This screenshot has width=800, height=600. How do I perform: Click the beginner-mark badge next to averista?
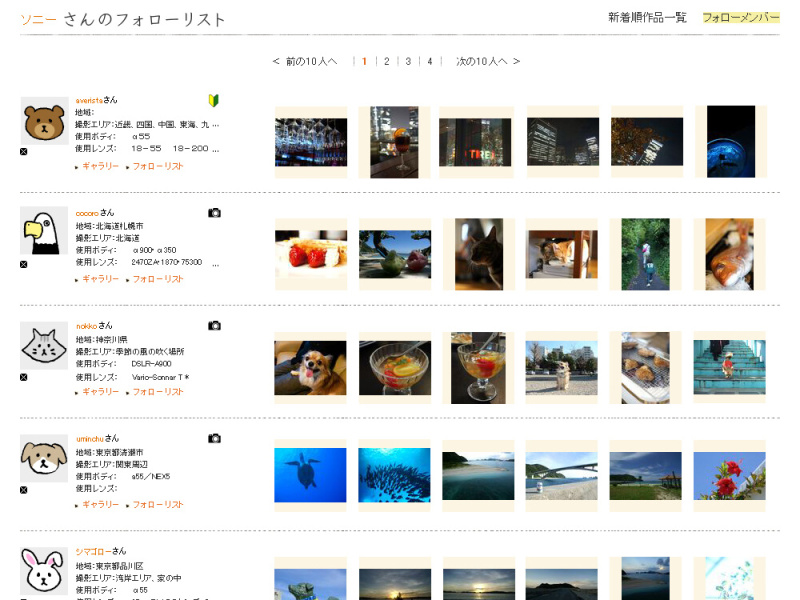click(213, 101)
